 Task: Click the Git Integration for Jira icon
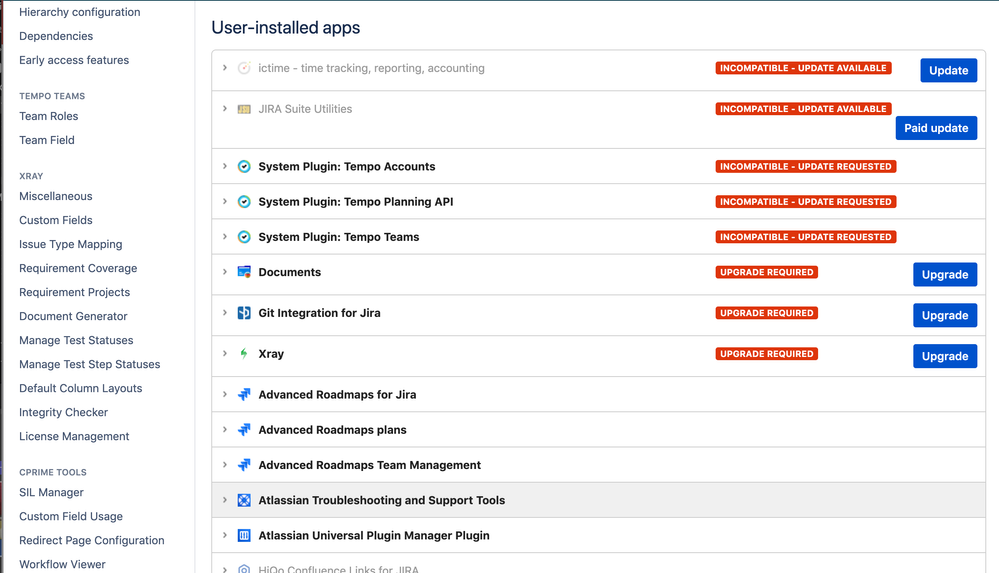[x=244, y=313]
